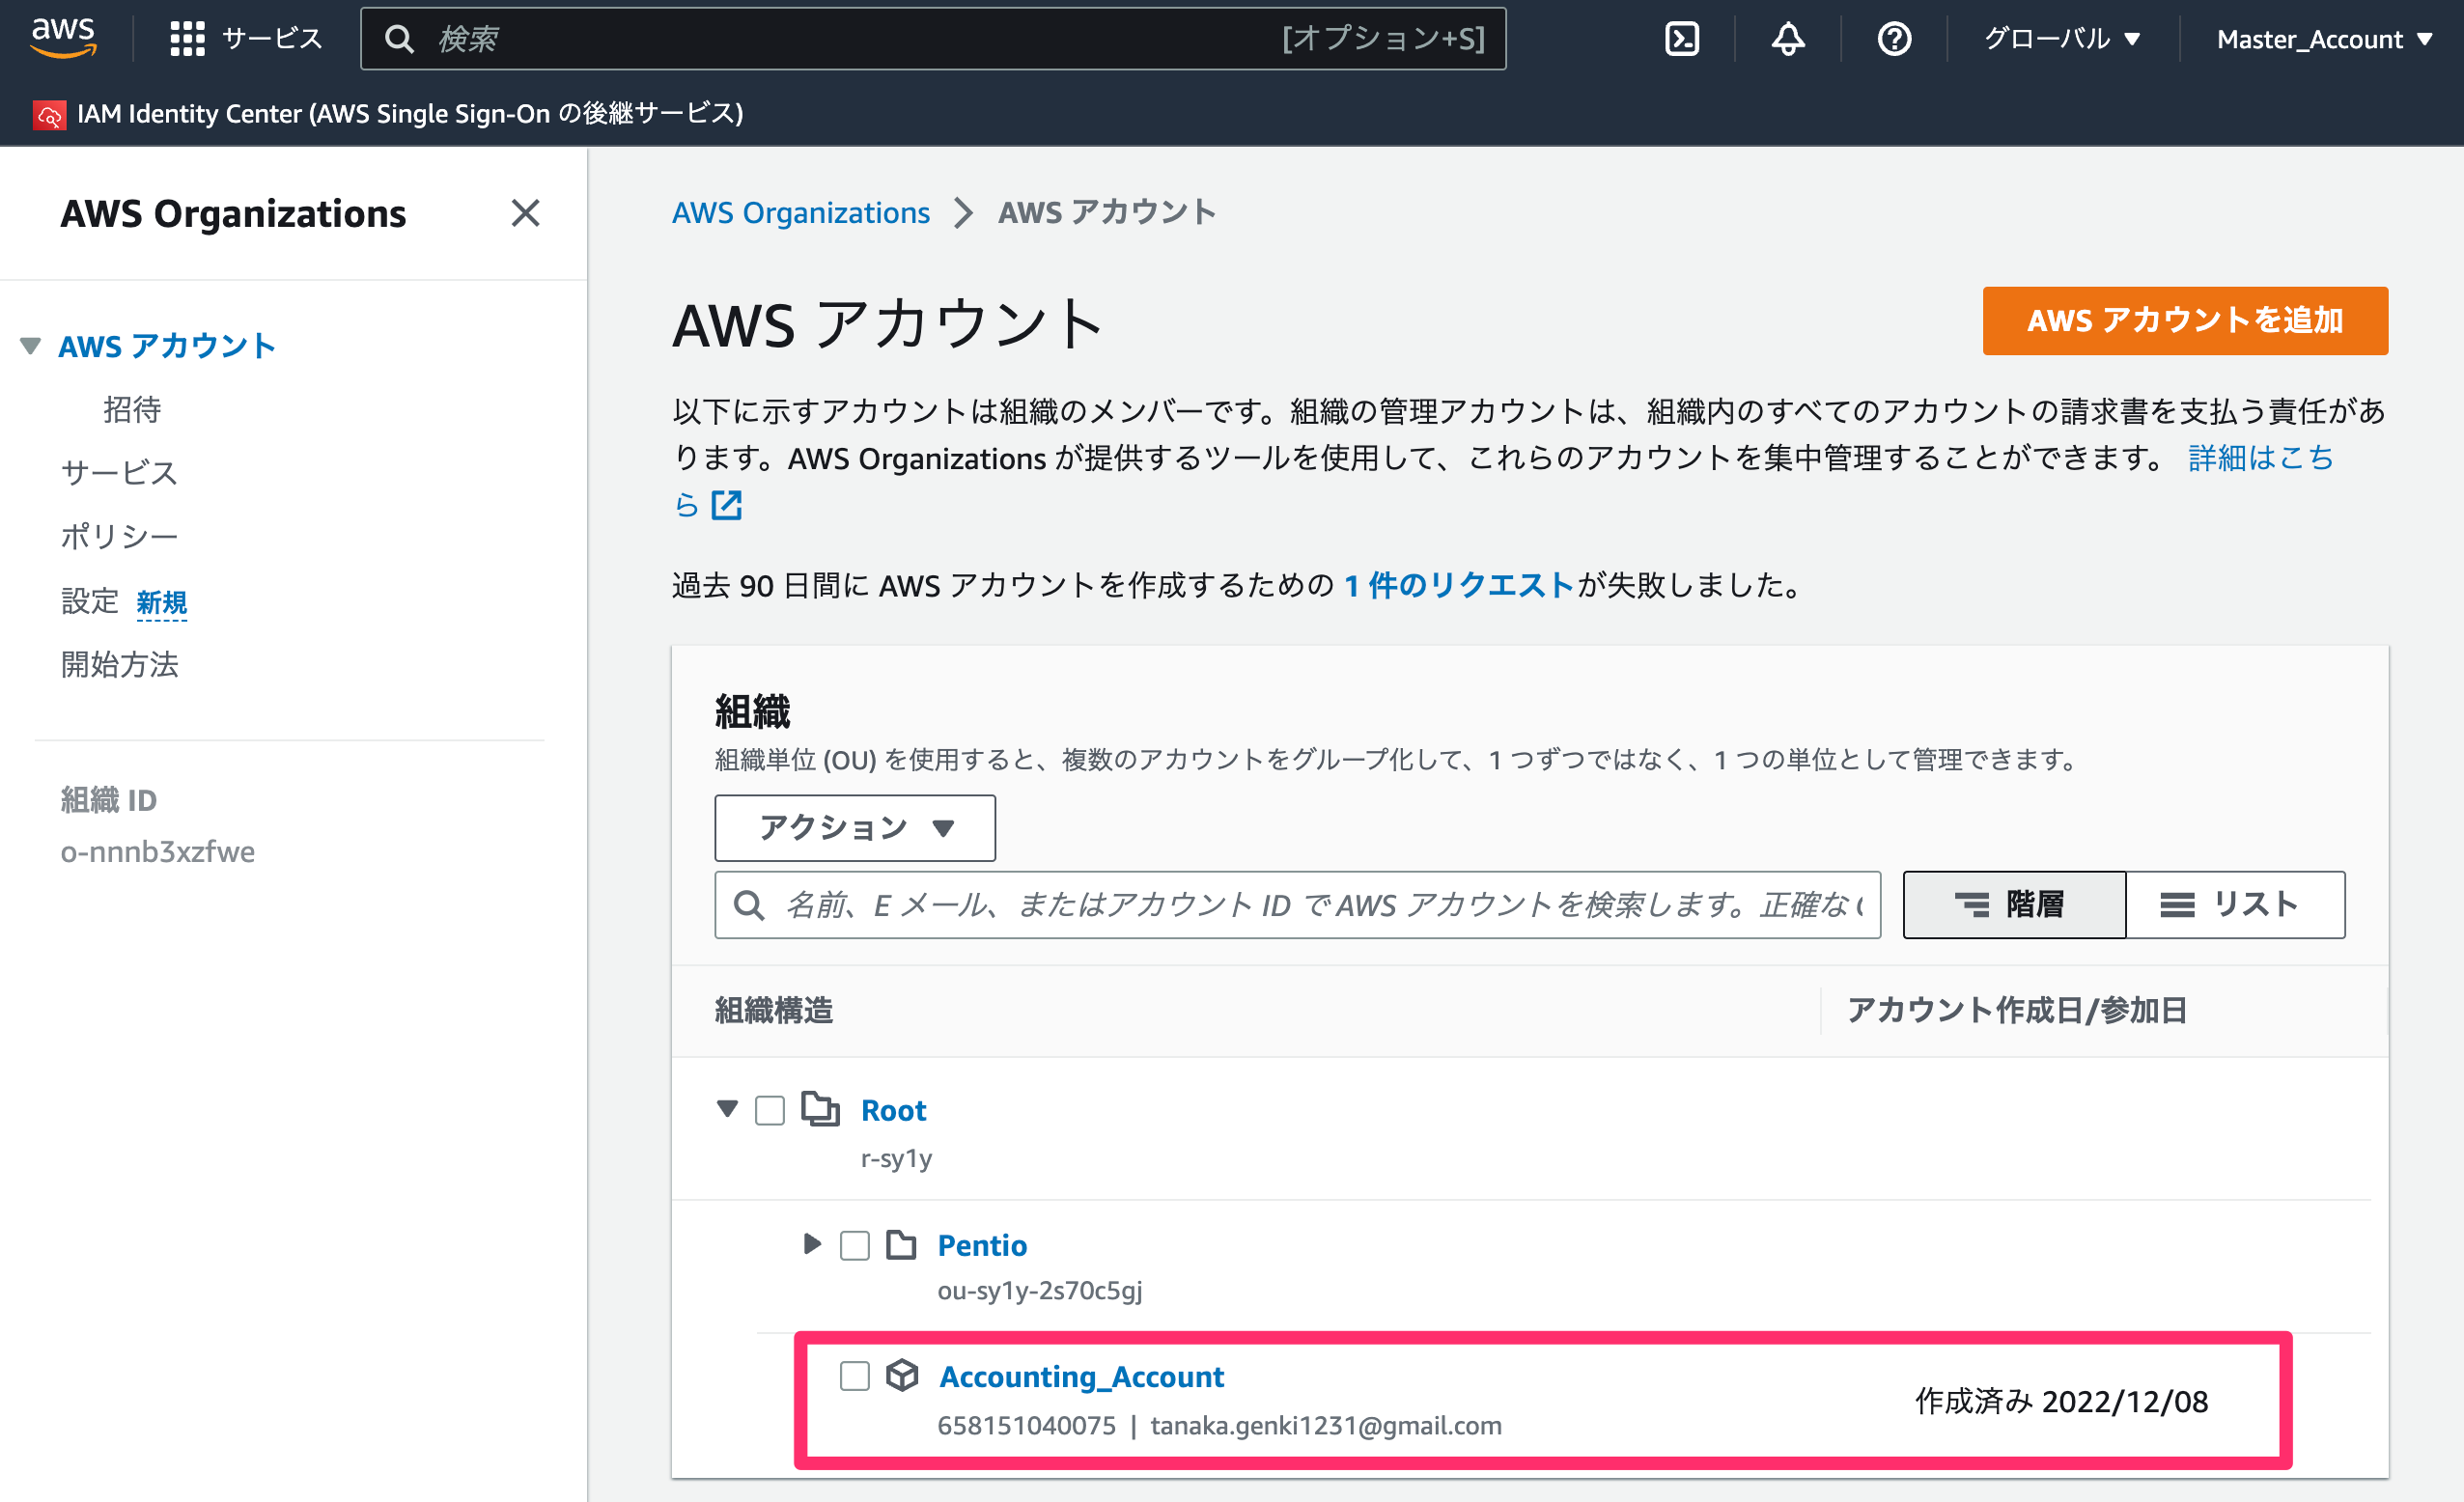The height and width of the screenshot is (1502, 2464).
Task: Open the Pentio OU link
Action: (x=982, y=1245)
